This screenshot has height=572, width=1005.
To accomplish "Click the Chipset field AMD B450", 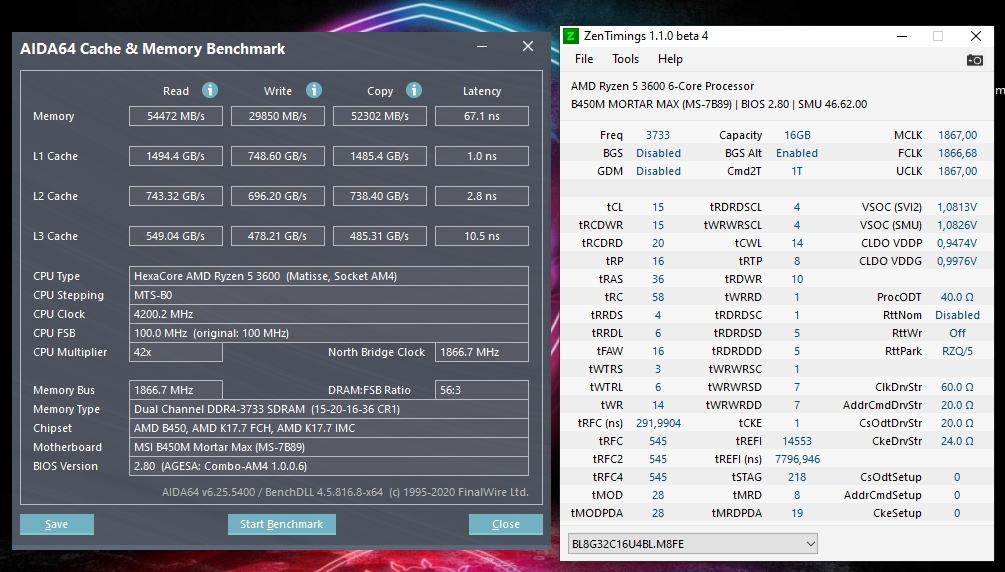I will (329, 428).
